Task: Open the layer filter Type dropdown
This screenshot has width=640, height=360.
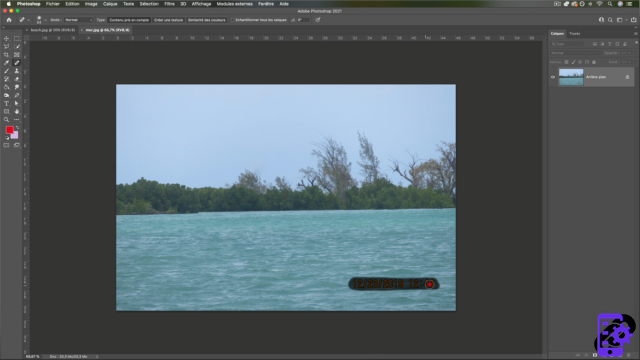Action: tap(569, 44)
